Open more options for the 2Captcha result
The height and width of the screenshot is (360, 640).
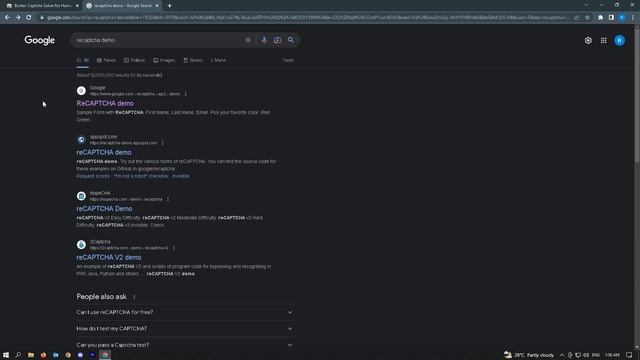[x=174, y=248]
